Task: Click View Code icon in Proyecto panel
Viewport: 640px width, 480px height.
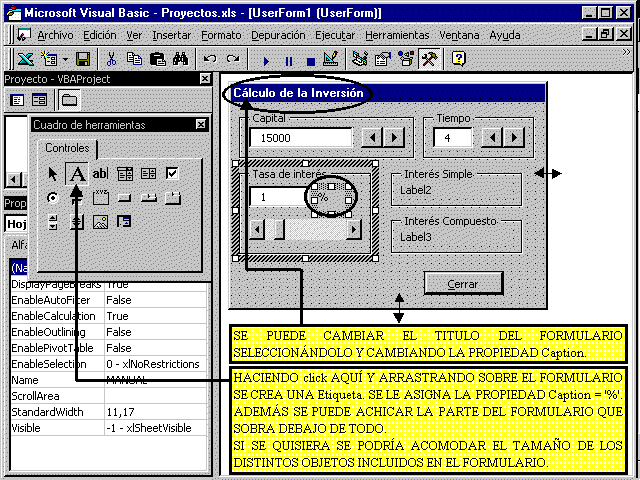Action: (17, 100)
